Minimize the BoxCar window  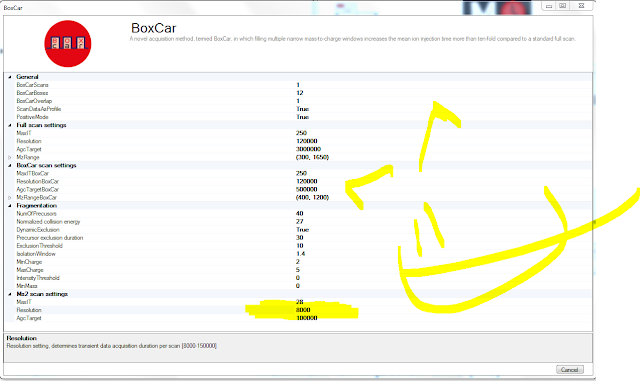point(549,6)
